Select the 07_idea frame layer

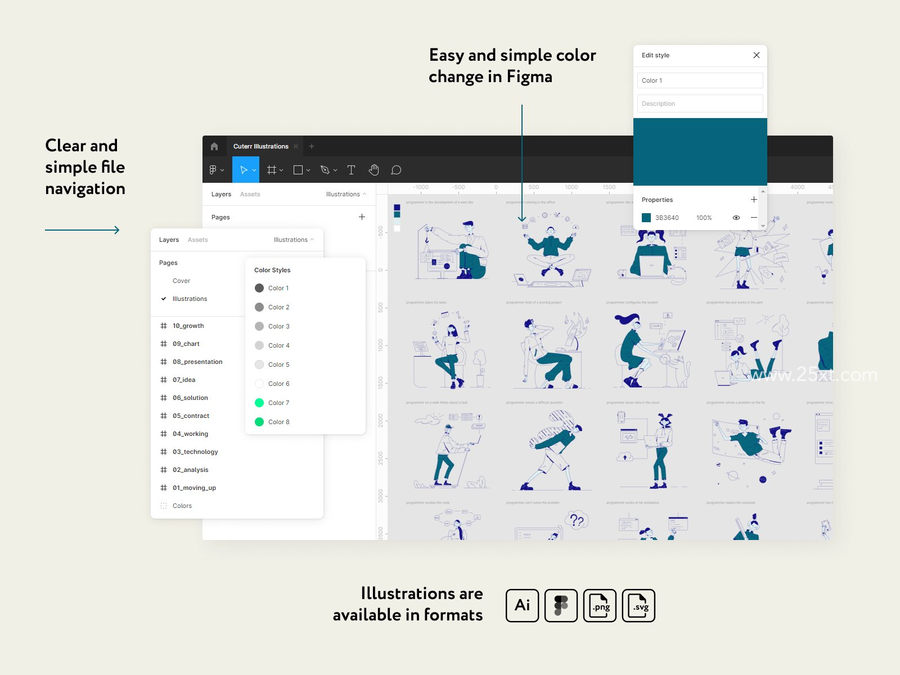(x=184, y=379)
